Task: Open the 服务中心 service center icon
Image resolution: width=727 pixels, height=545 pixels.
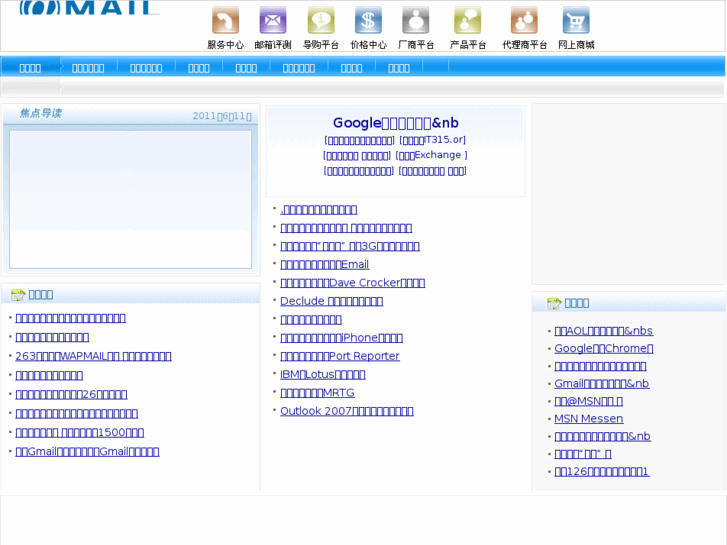Action: pyautogui.click(x=225, y=20)
